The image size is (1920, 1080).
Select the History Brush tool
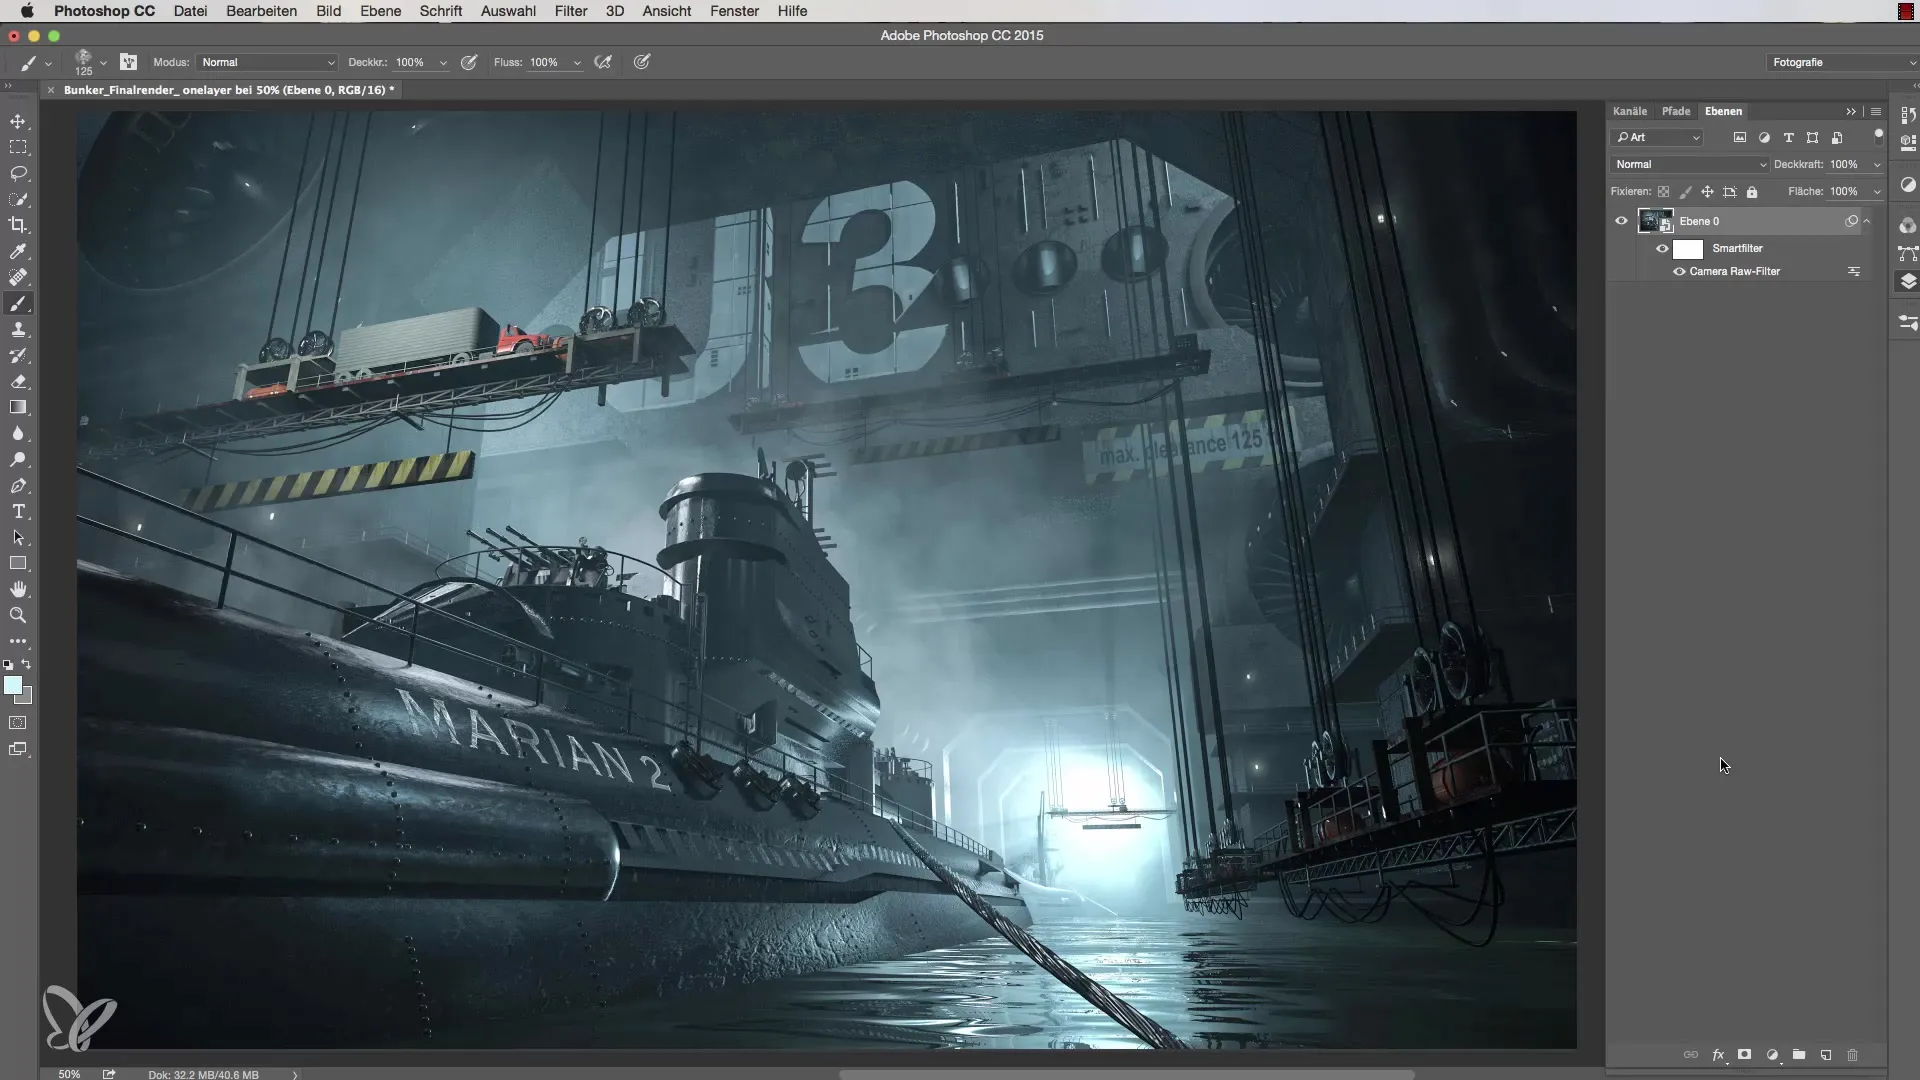point(18,356)
